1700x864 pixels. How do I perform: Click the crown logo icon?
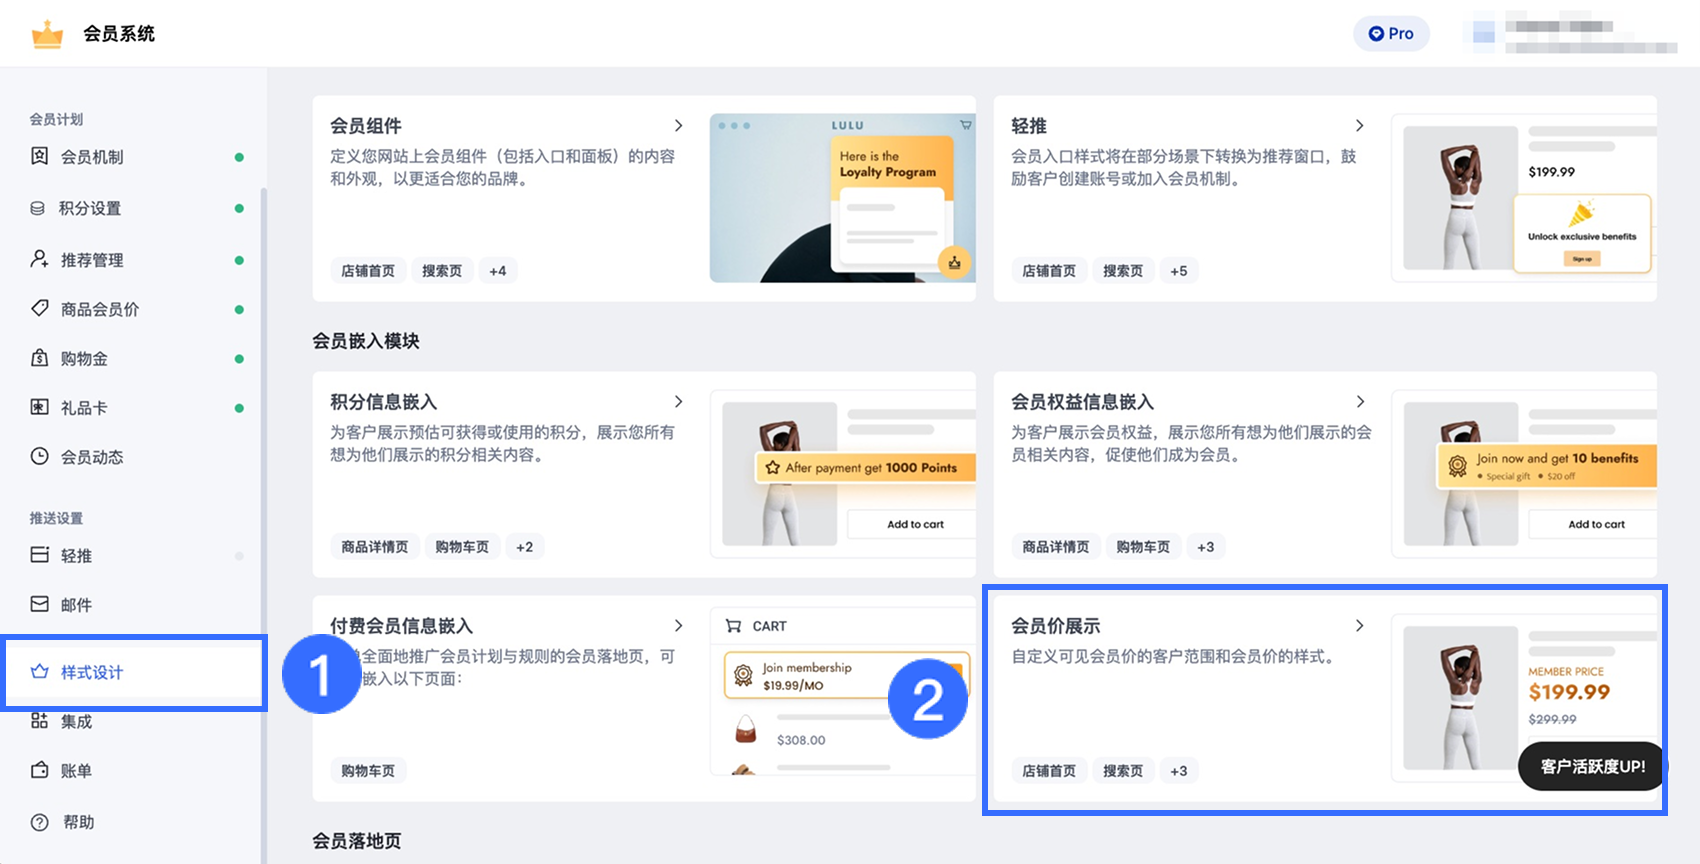[47, 34]
